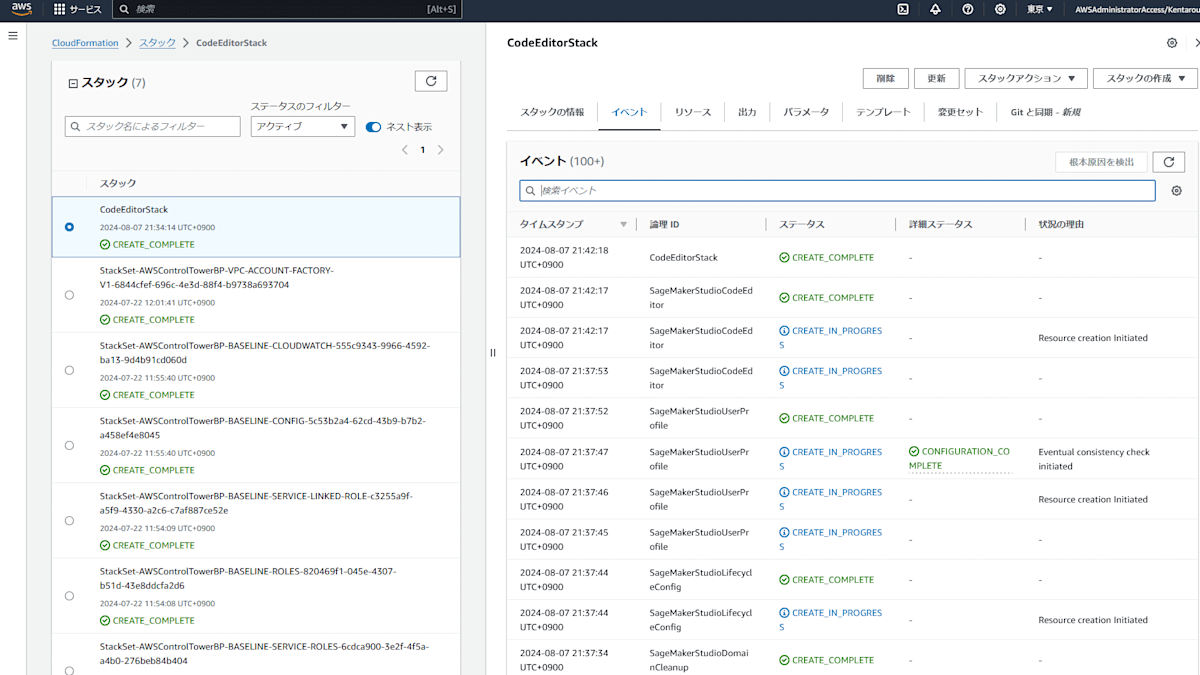Select the BASELINE-SERVICE-LINKED-ROLE stack radio button
The width and height of the screenshot is (1200, 675).
(69, 520)
